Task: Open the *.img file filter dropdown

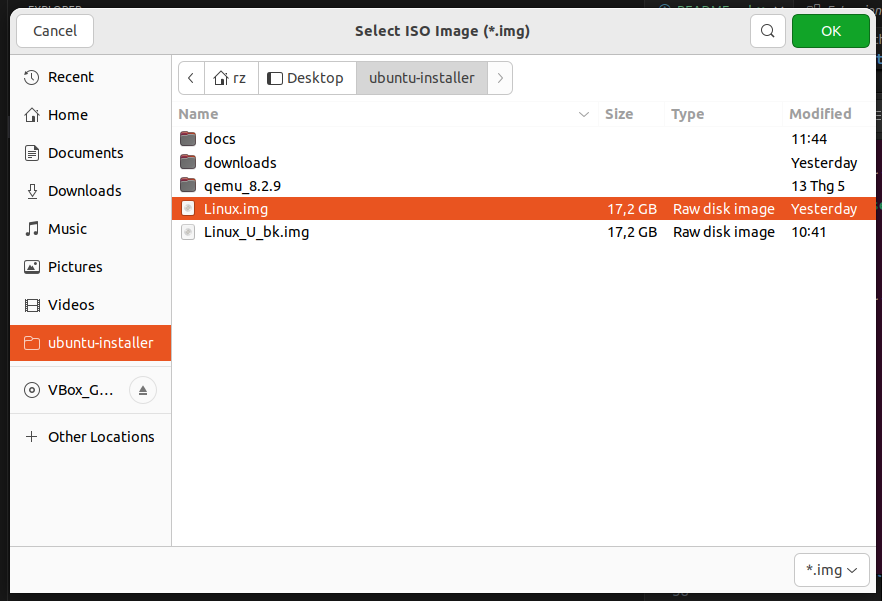Action: point(831,570)
